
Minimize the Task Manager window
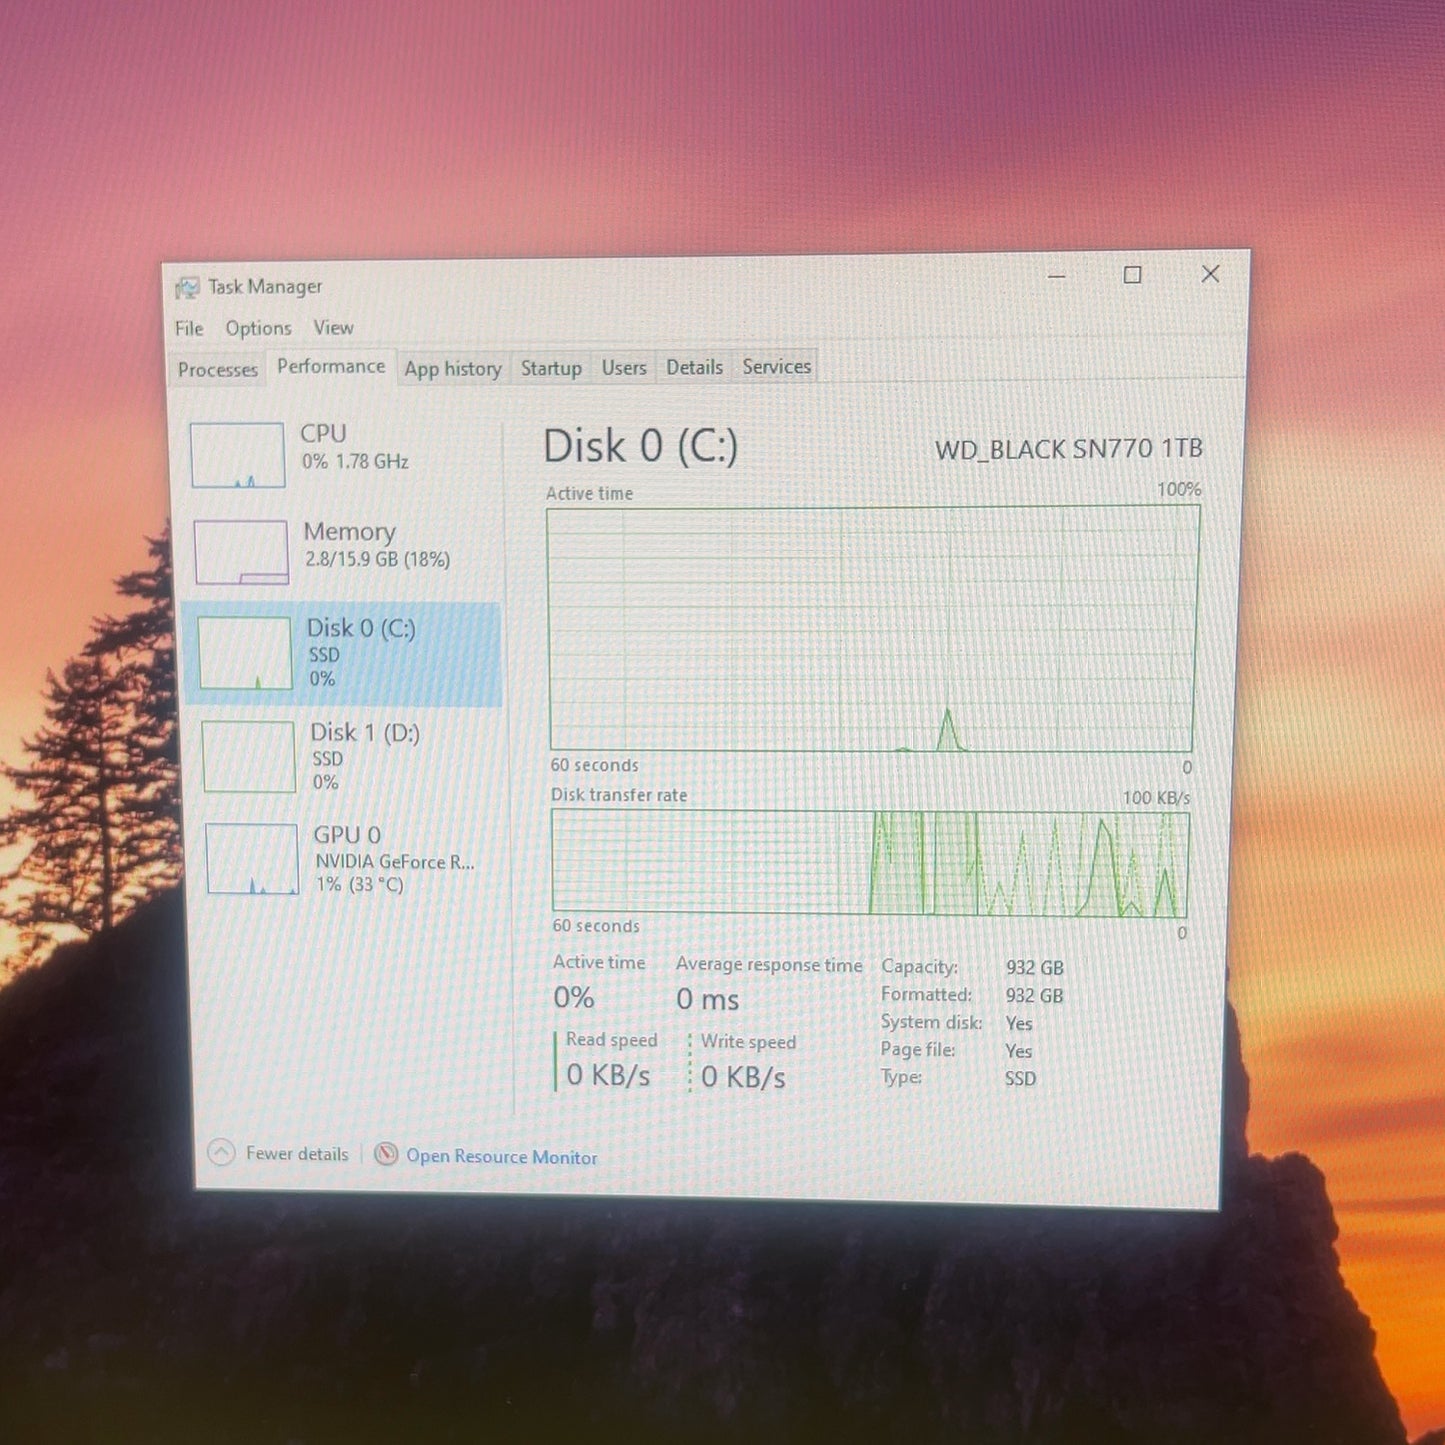click(1056, 275)
